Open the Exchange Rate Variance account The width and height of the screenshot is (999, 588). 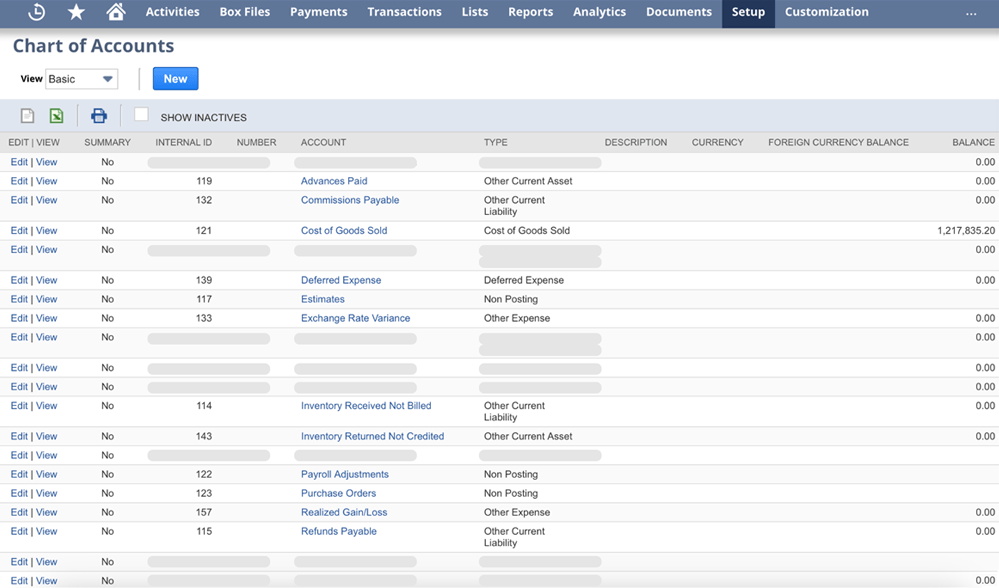(356, 319)
